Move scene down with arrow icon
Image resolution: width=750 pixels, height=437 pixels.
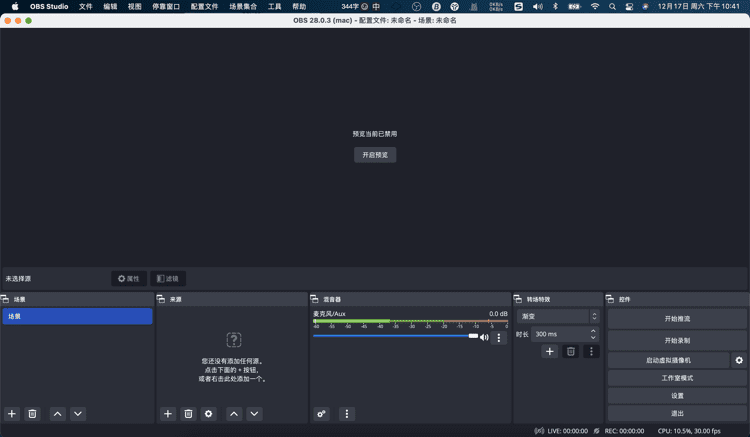[78, 414]
